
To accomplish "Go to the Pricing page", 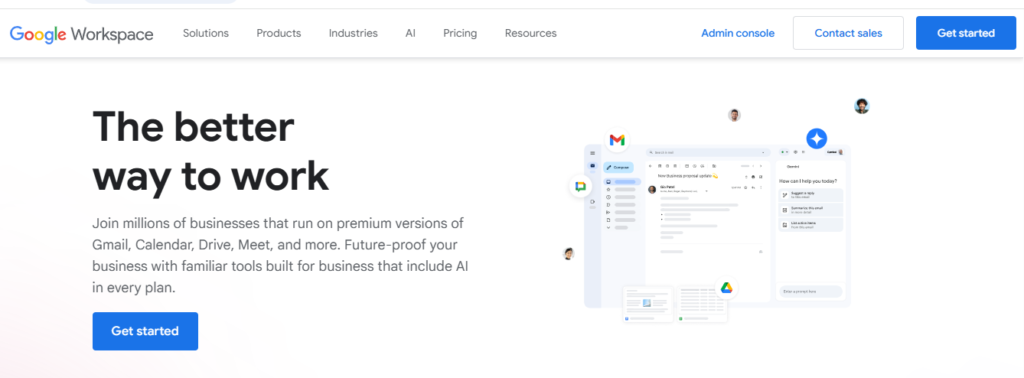I will [x=460, y=33].
